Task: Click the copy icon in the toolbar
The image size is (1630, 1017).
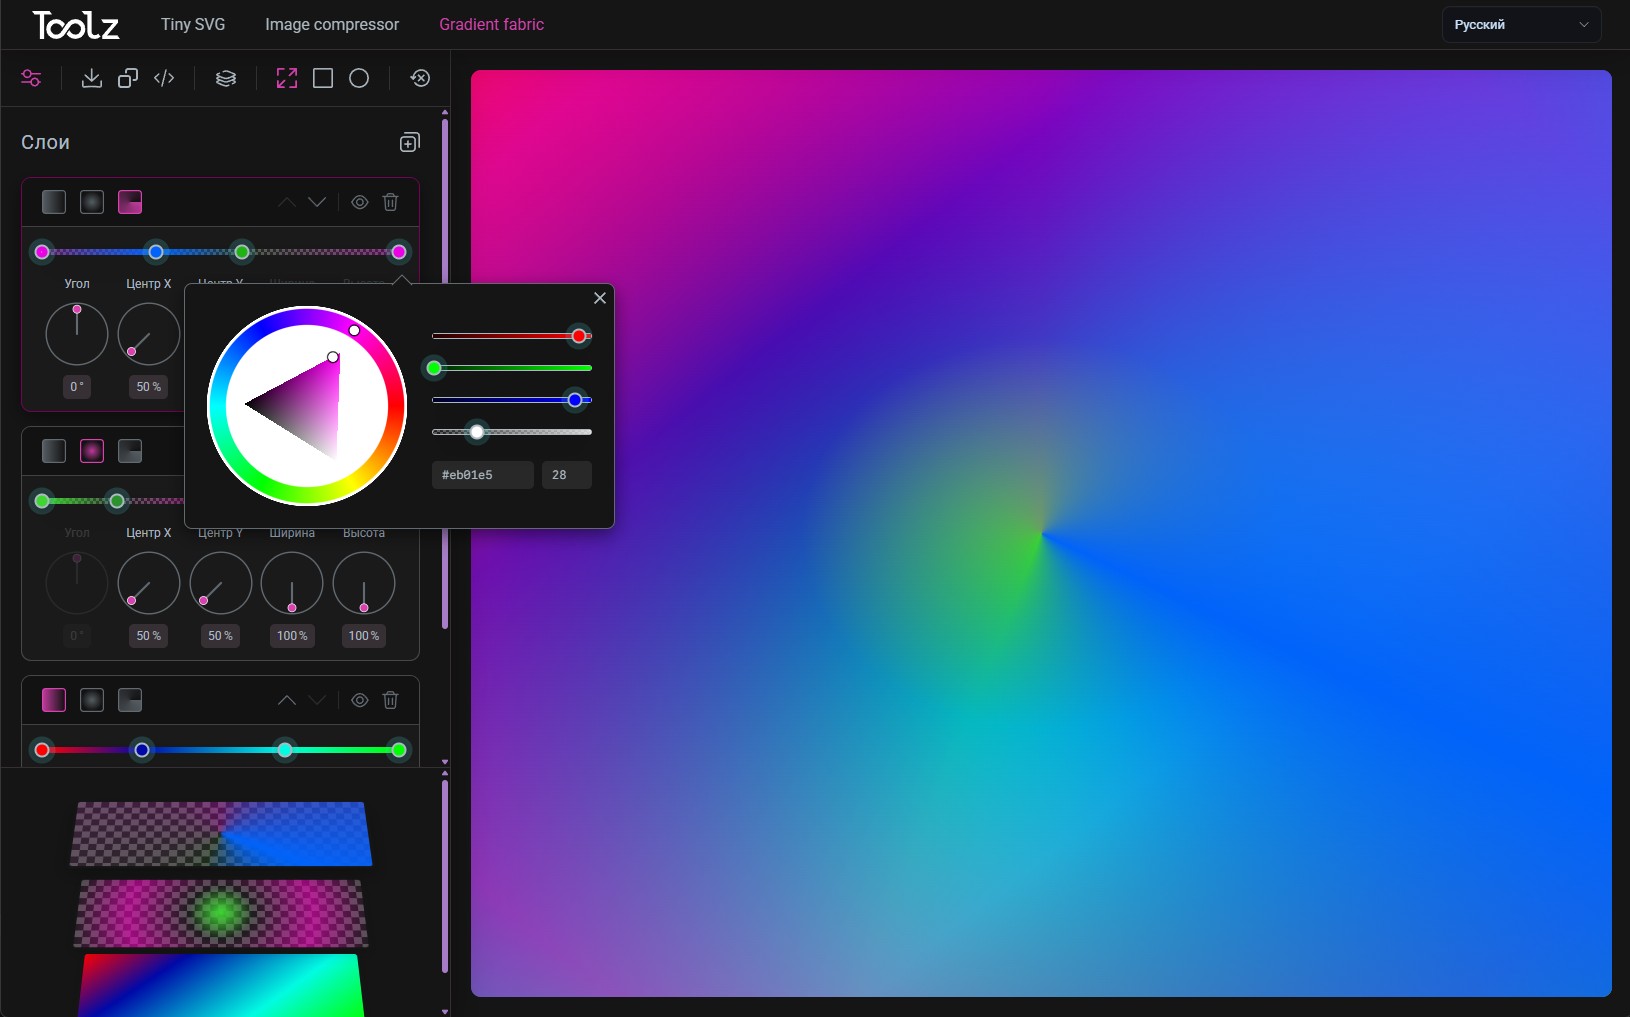Action: point(128,78)
